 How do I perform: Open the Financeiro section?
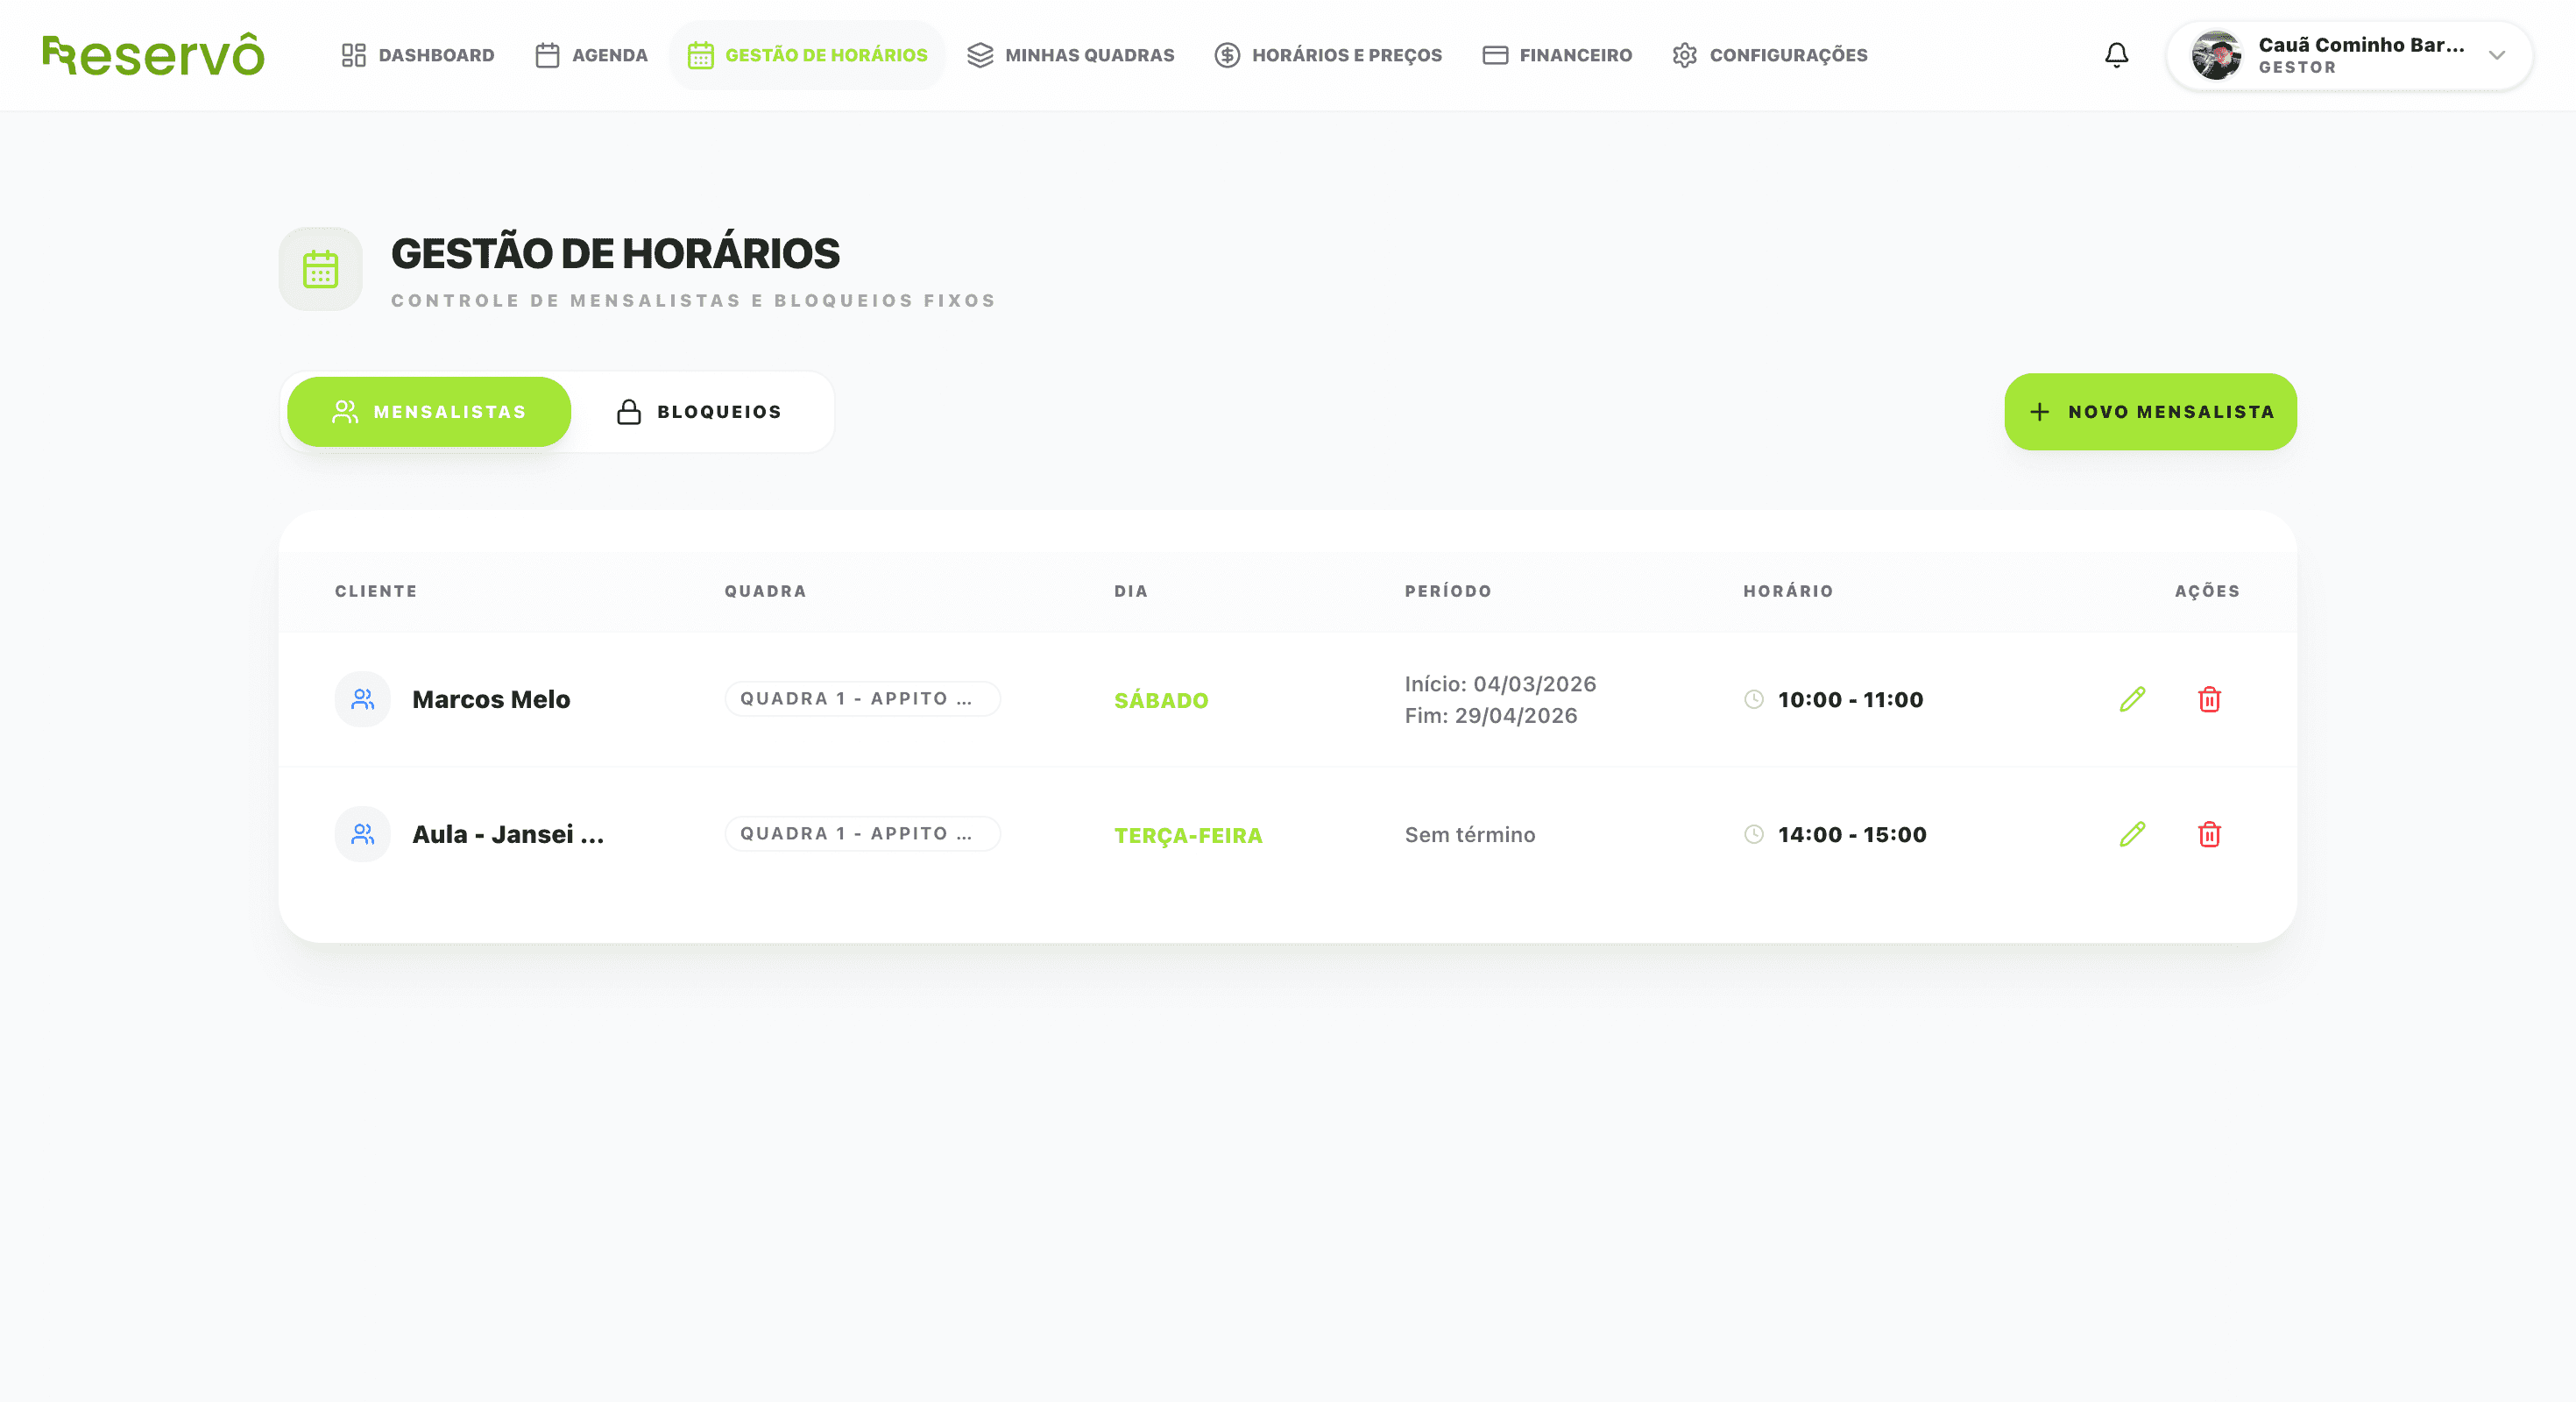(x=1557, y=55)
